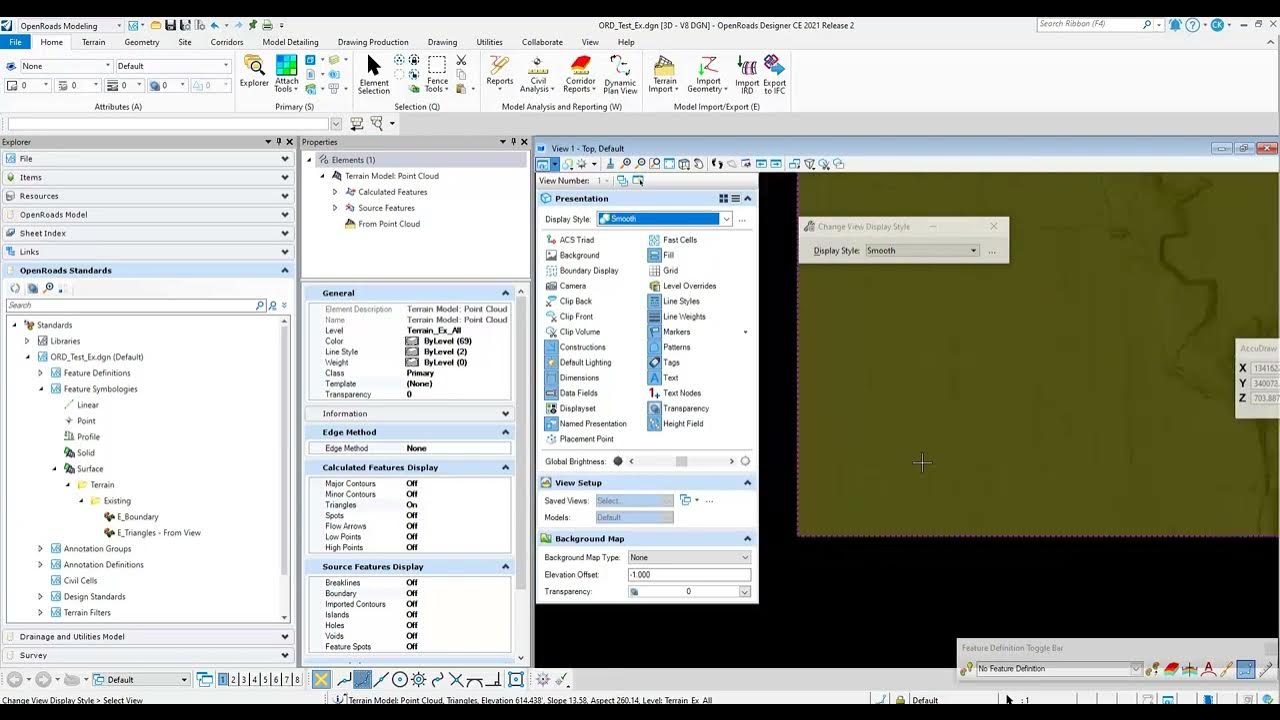Open the Drawing Production ribbon tab
The width and height of the screenshot is (1280, 720).
(x=373, y=42)
